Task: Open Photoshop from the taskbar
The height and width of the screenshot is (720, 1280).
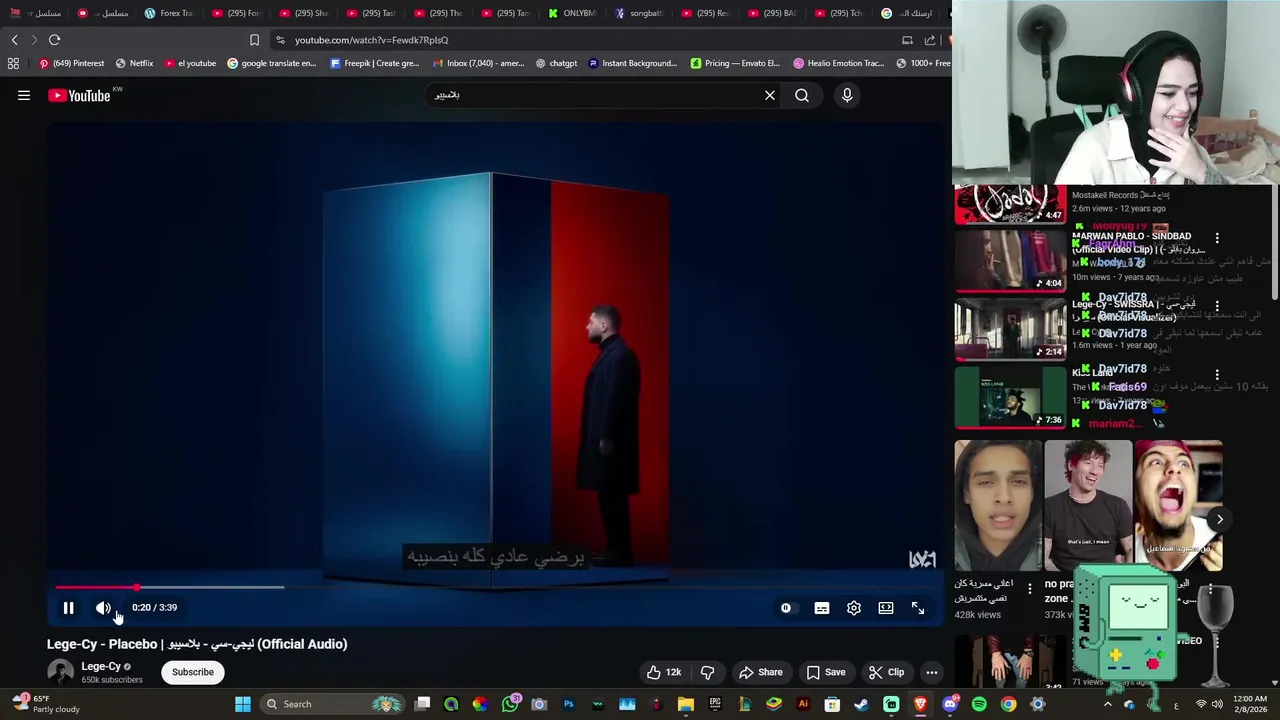Action: pyautogui.click(x=568, y=704)
